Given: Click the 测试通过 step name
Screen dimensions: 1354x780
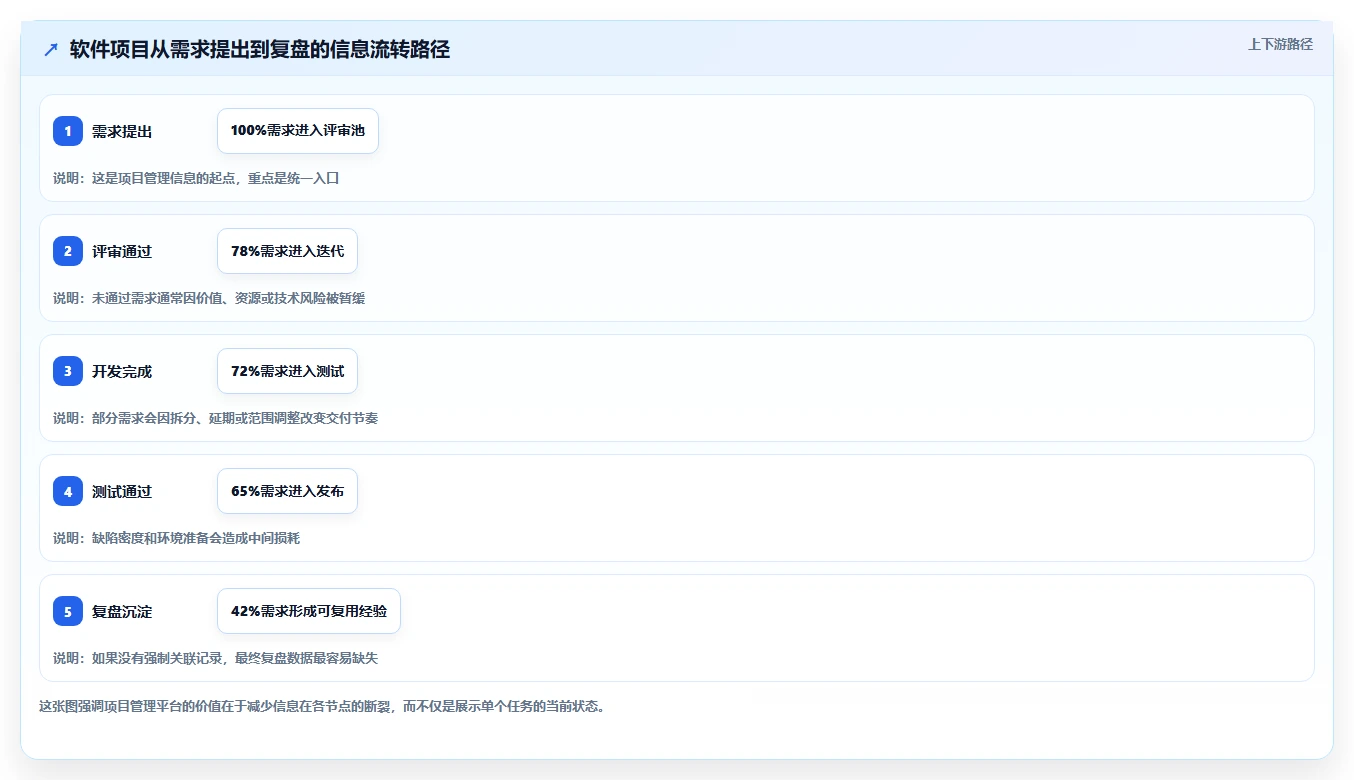Looking at the screenshot, I should pyautogui.click(x=122, y=491).
